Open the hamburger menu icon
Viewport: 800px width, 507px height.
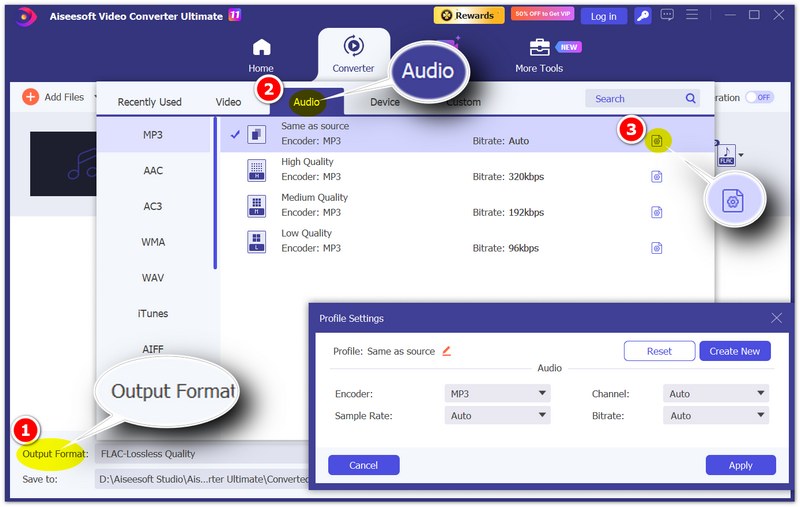[x=692, y=15]
